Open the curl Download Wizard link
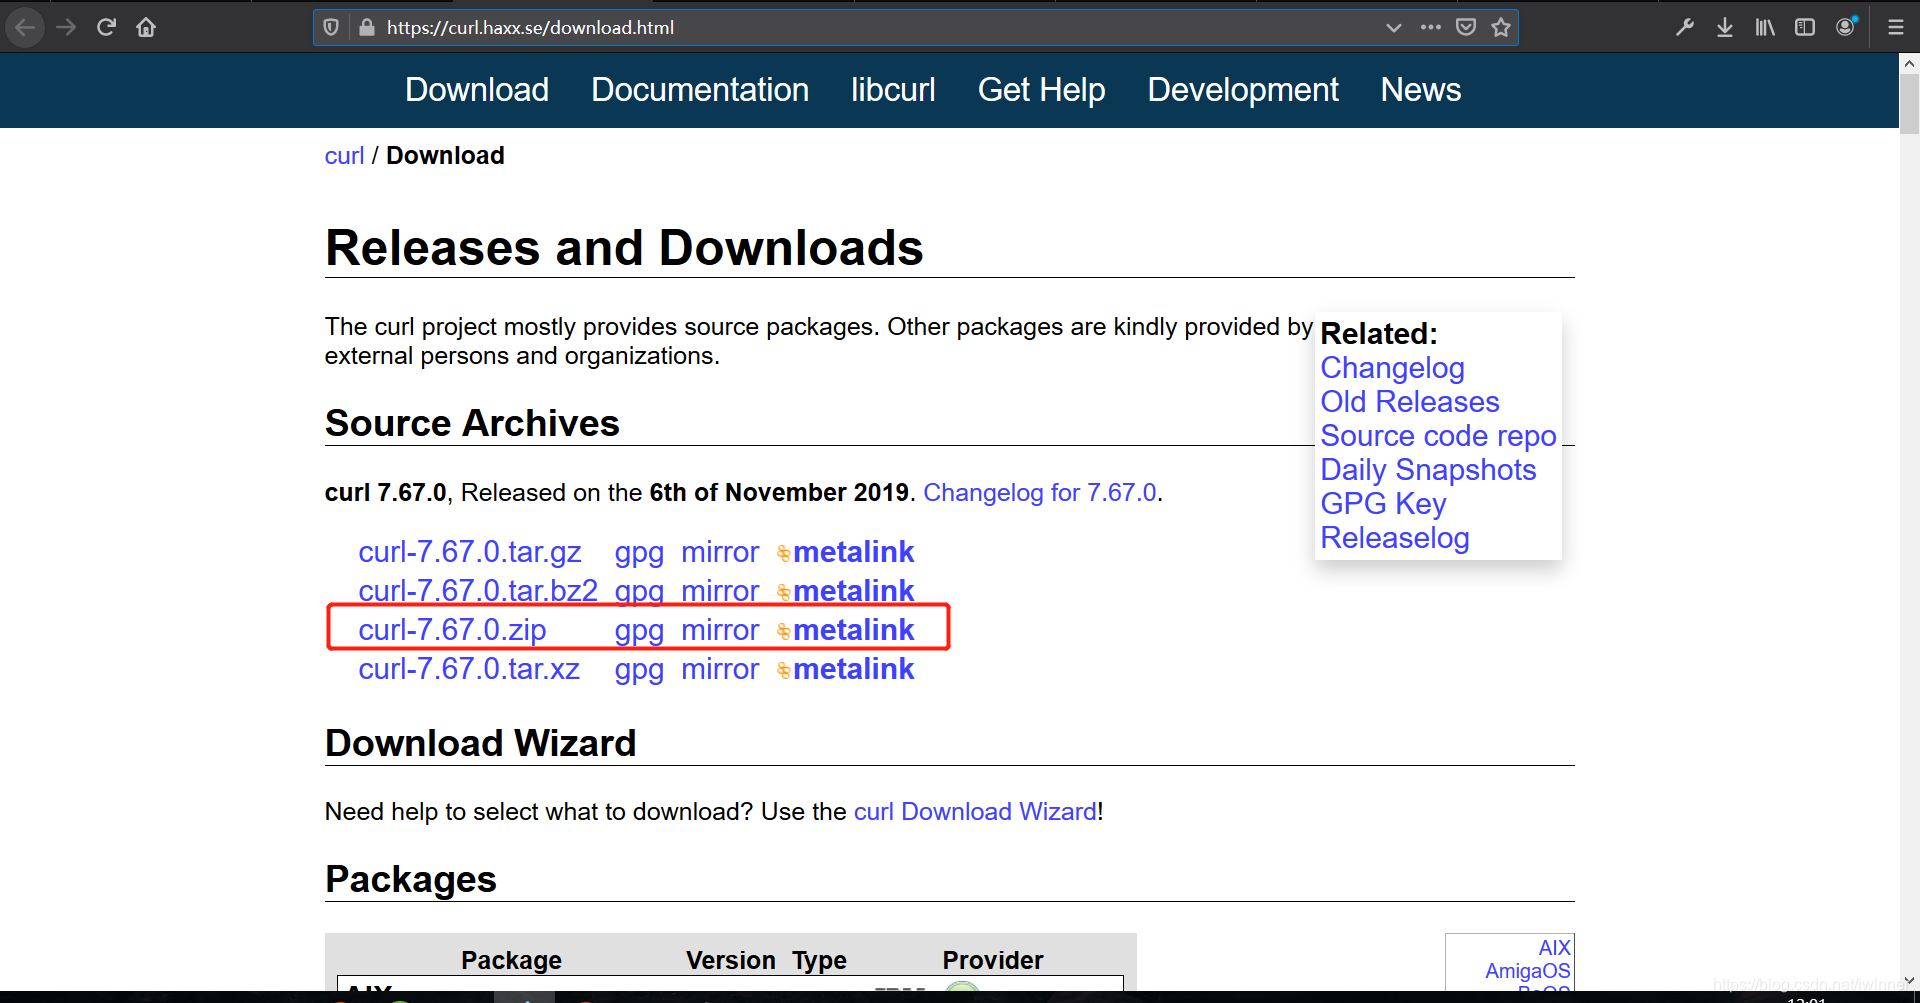The image size is (1920, 1003). (x=975, y=812)
